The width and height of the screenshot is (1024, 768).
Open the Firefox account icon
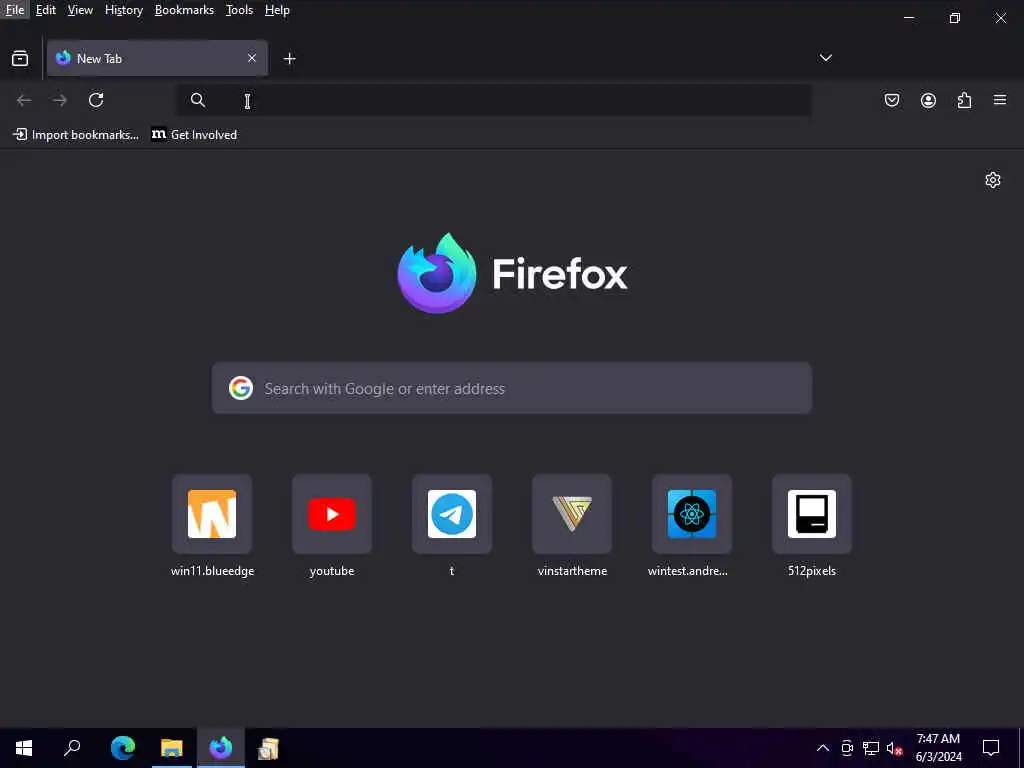[x=928, y=100]
